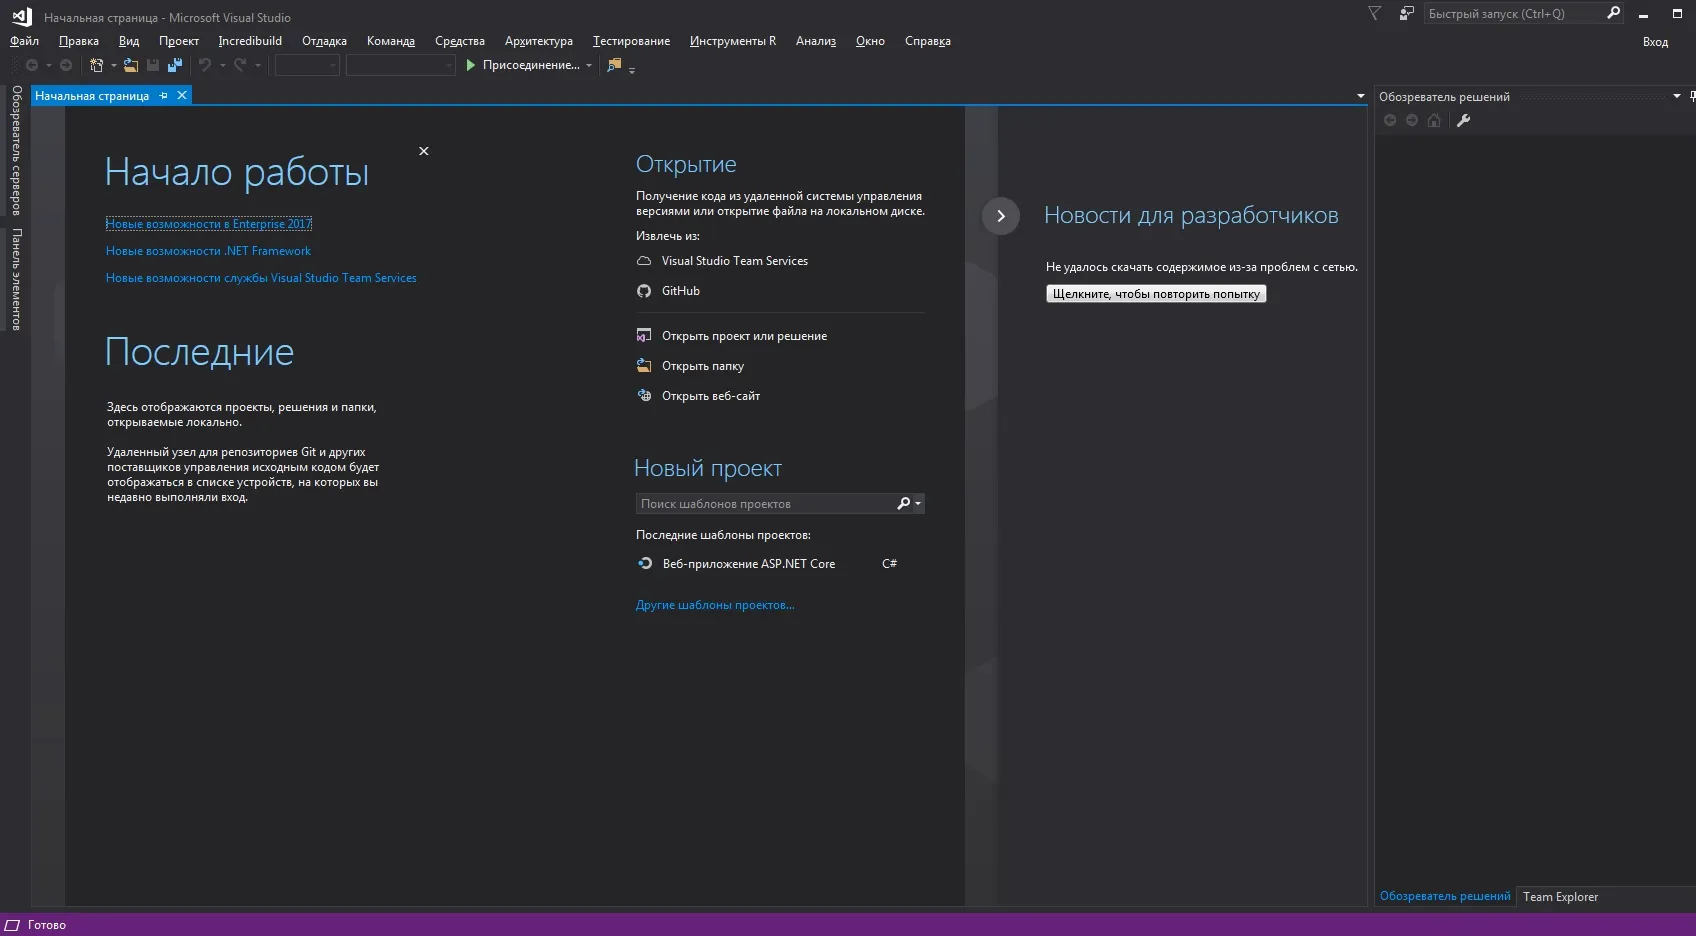1696x936 pixels.
Task: Click the Solution Explorer forward arrow icon
Action: tap(1412, 120)
